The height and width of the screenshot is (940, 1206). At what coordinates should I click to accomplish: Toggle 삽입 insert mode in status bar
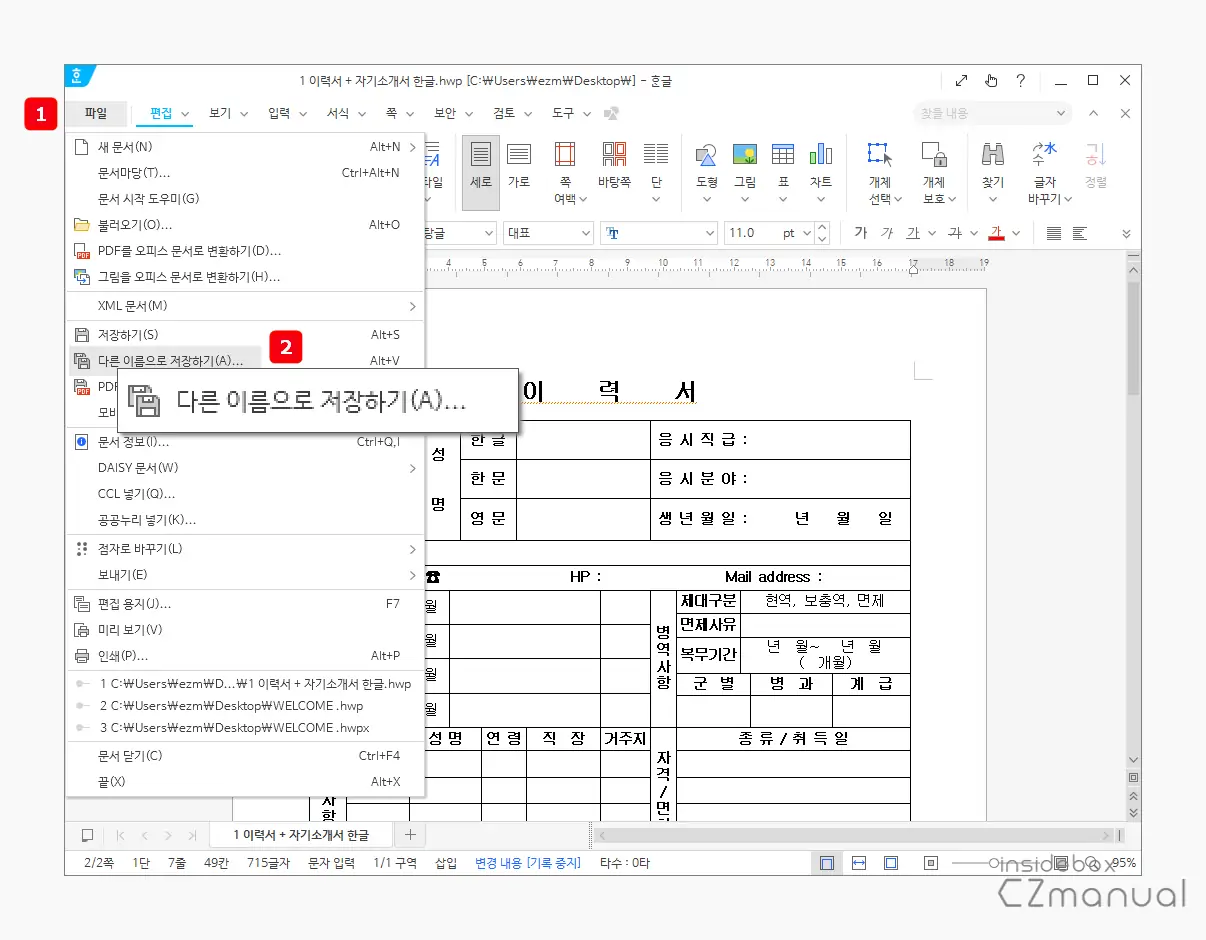click(x=446, y=863)
